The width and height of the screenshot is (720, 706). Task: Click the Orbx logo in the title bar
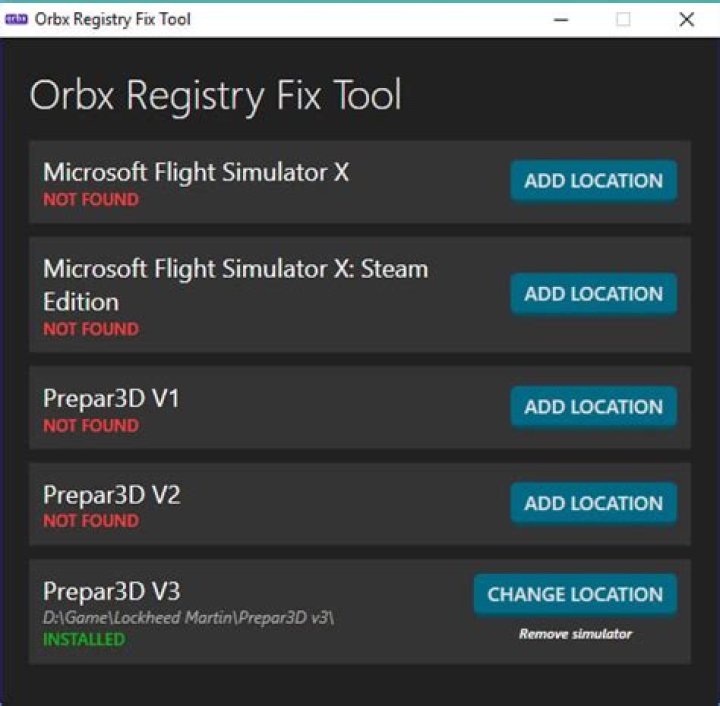pos(16,19)
